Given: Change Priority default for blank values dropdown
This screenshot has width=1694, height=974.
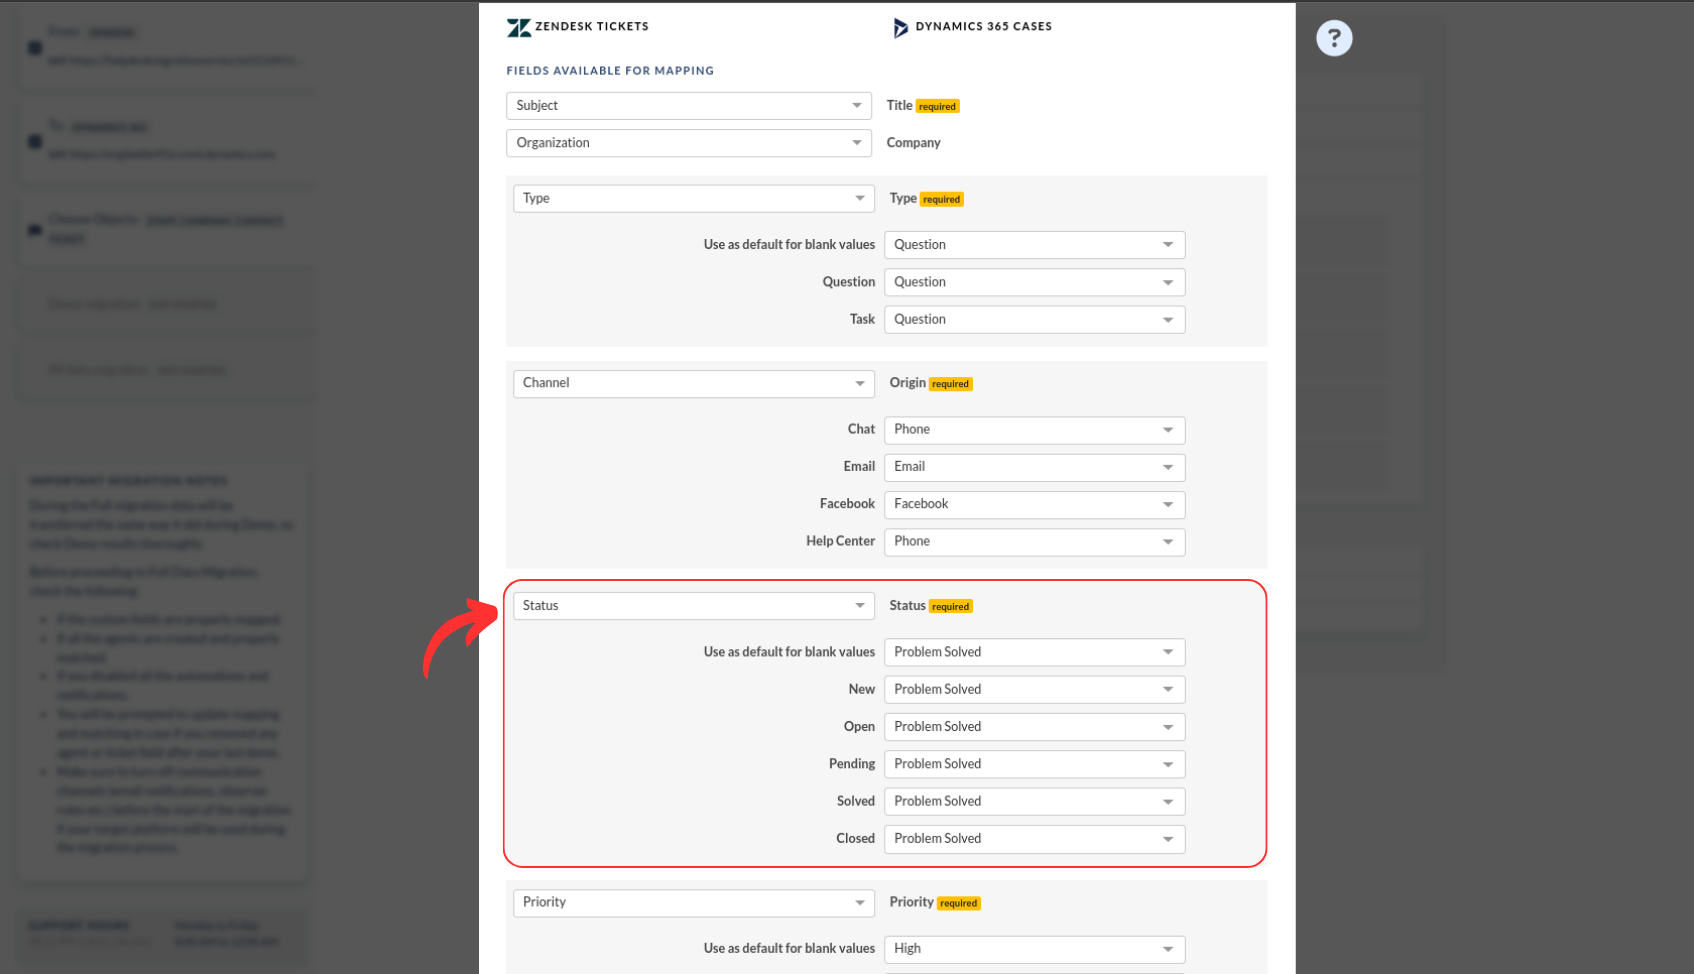Looking at the screenshot, I should [1034, 949].
